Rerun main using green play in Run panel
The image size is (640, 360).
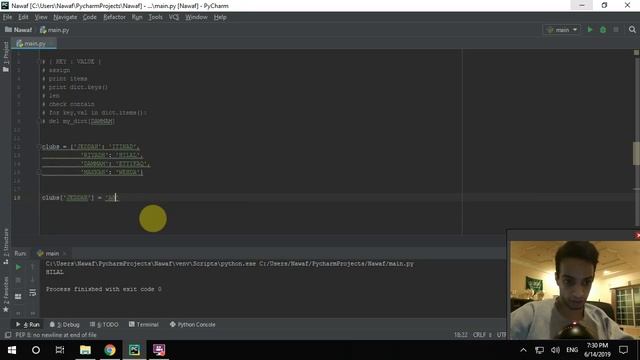(18, 267)
